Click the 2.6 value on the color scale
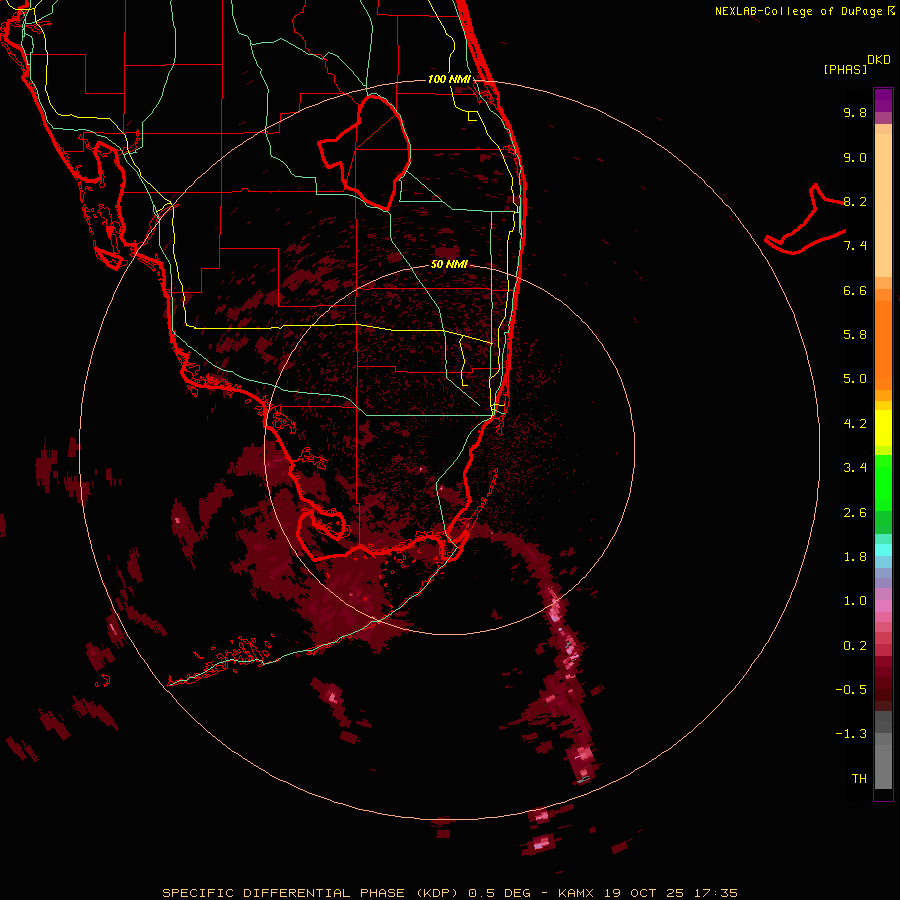Viewport: 900px width, 900px height. 855,513
